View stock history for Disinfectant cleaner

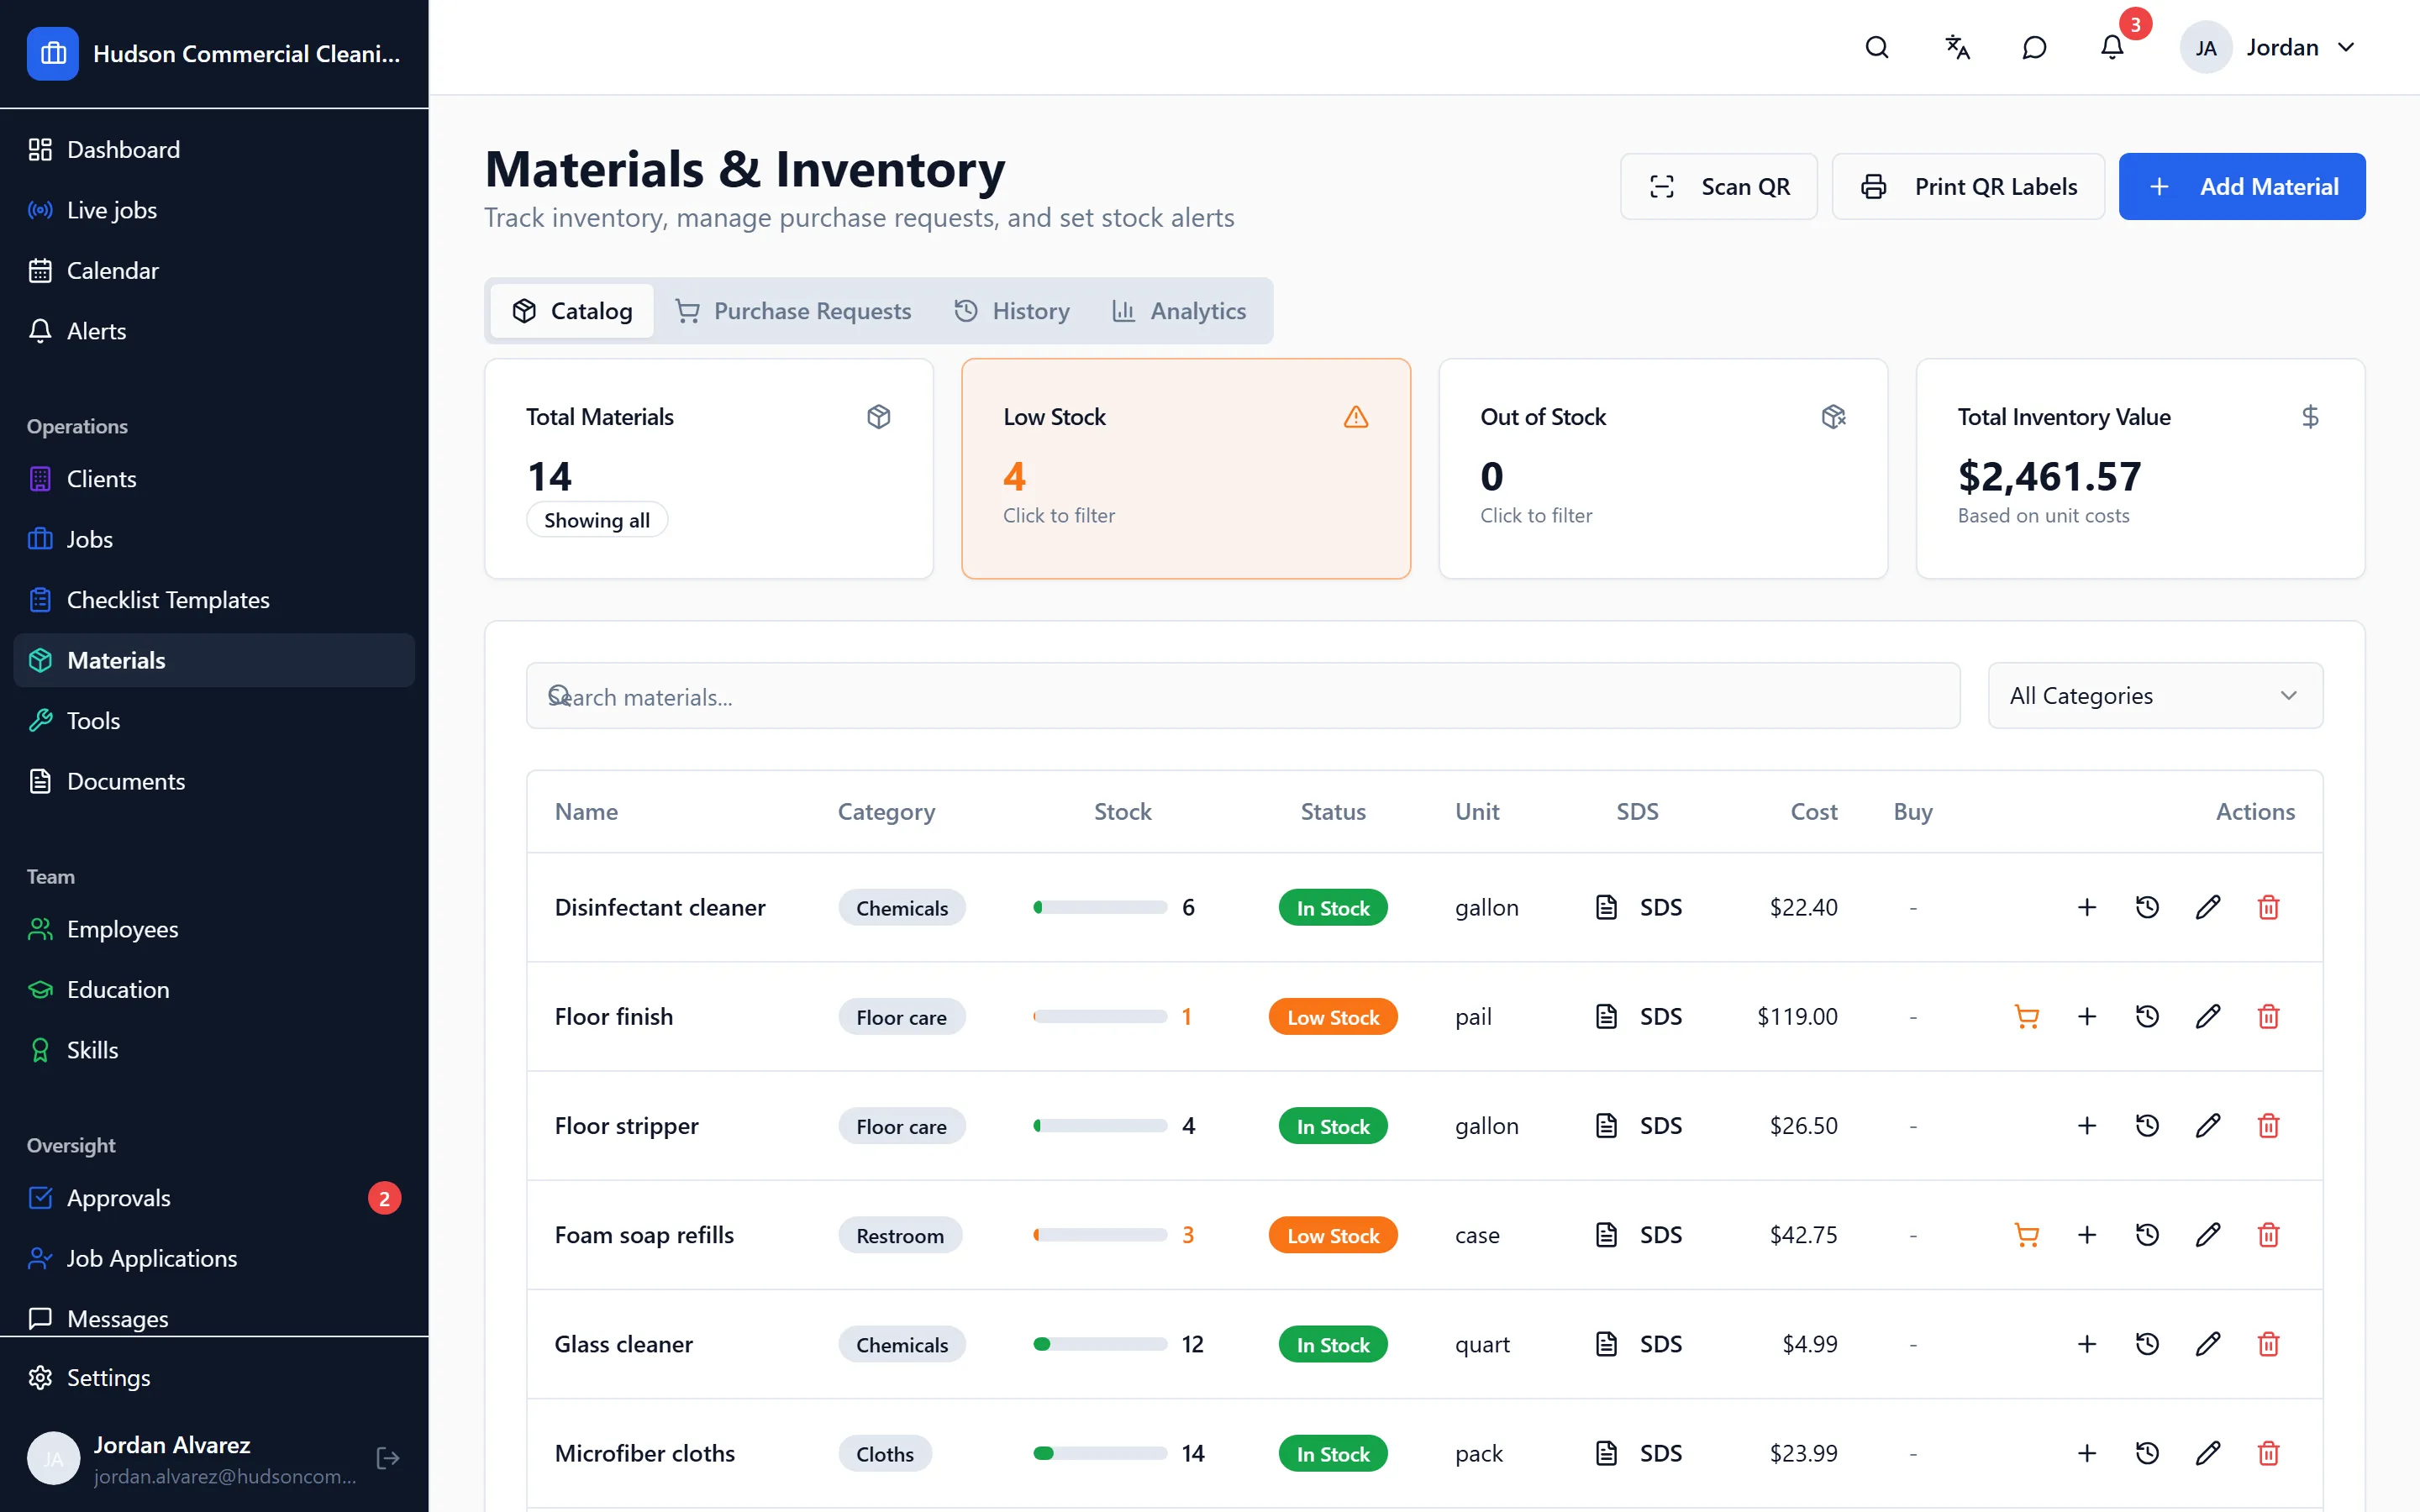tap(2147, 907)
